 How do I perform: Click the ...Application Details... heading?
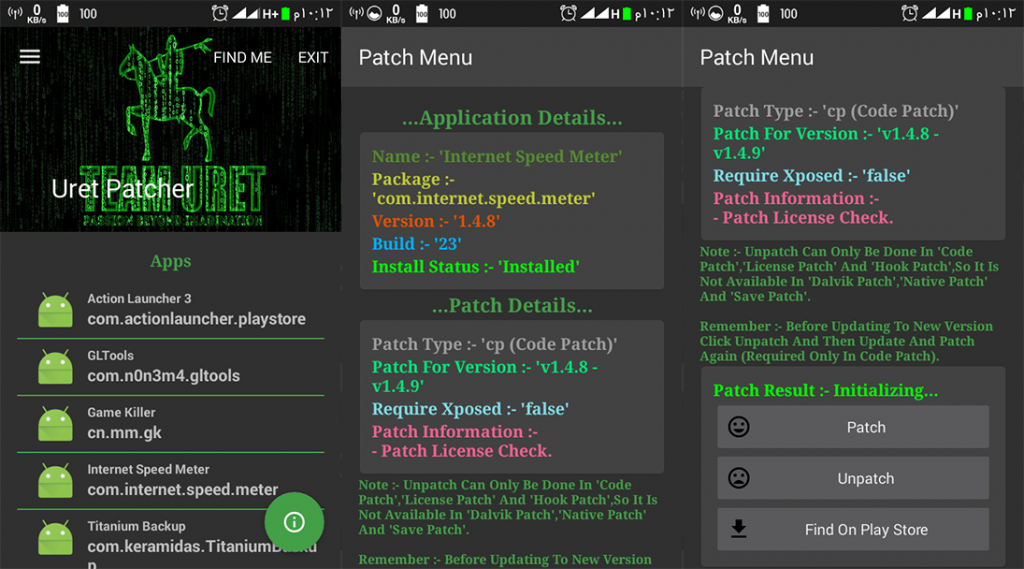[x=512, y=118]
